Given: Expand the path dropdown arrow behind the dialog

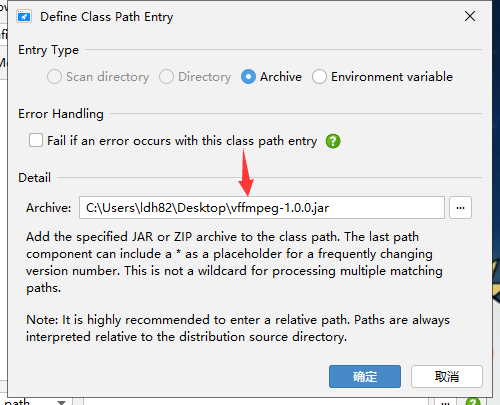Looking at the screenshot, I should click(62, 402).
